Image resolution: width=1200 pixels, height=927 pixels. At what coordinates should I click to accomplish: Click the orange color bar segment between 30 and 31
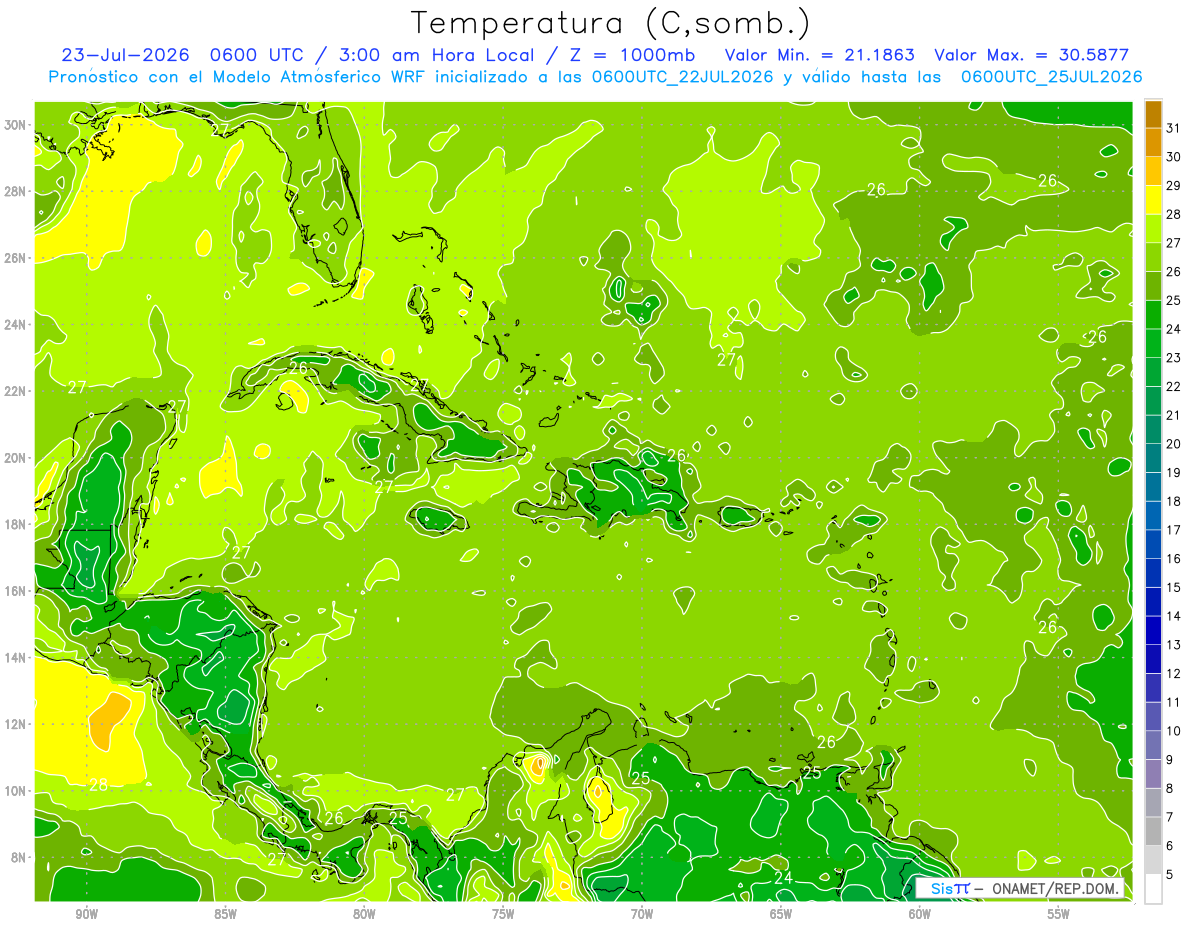(1153, 143)
